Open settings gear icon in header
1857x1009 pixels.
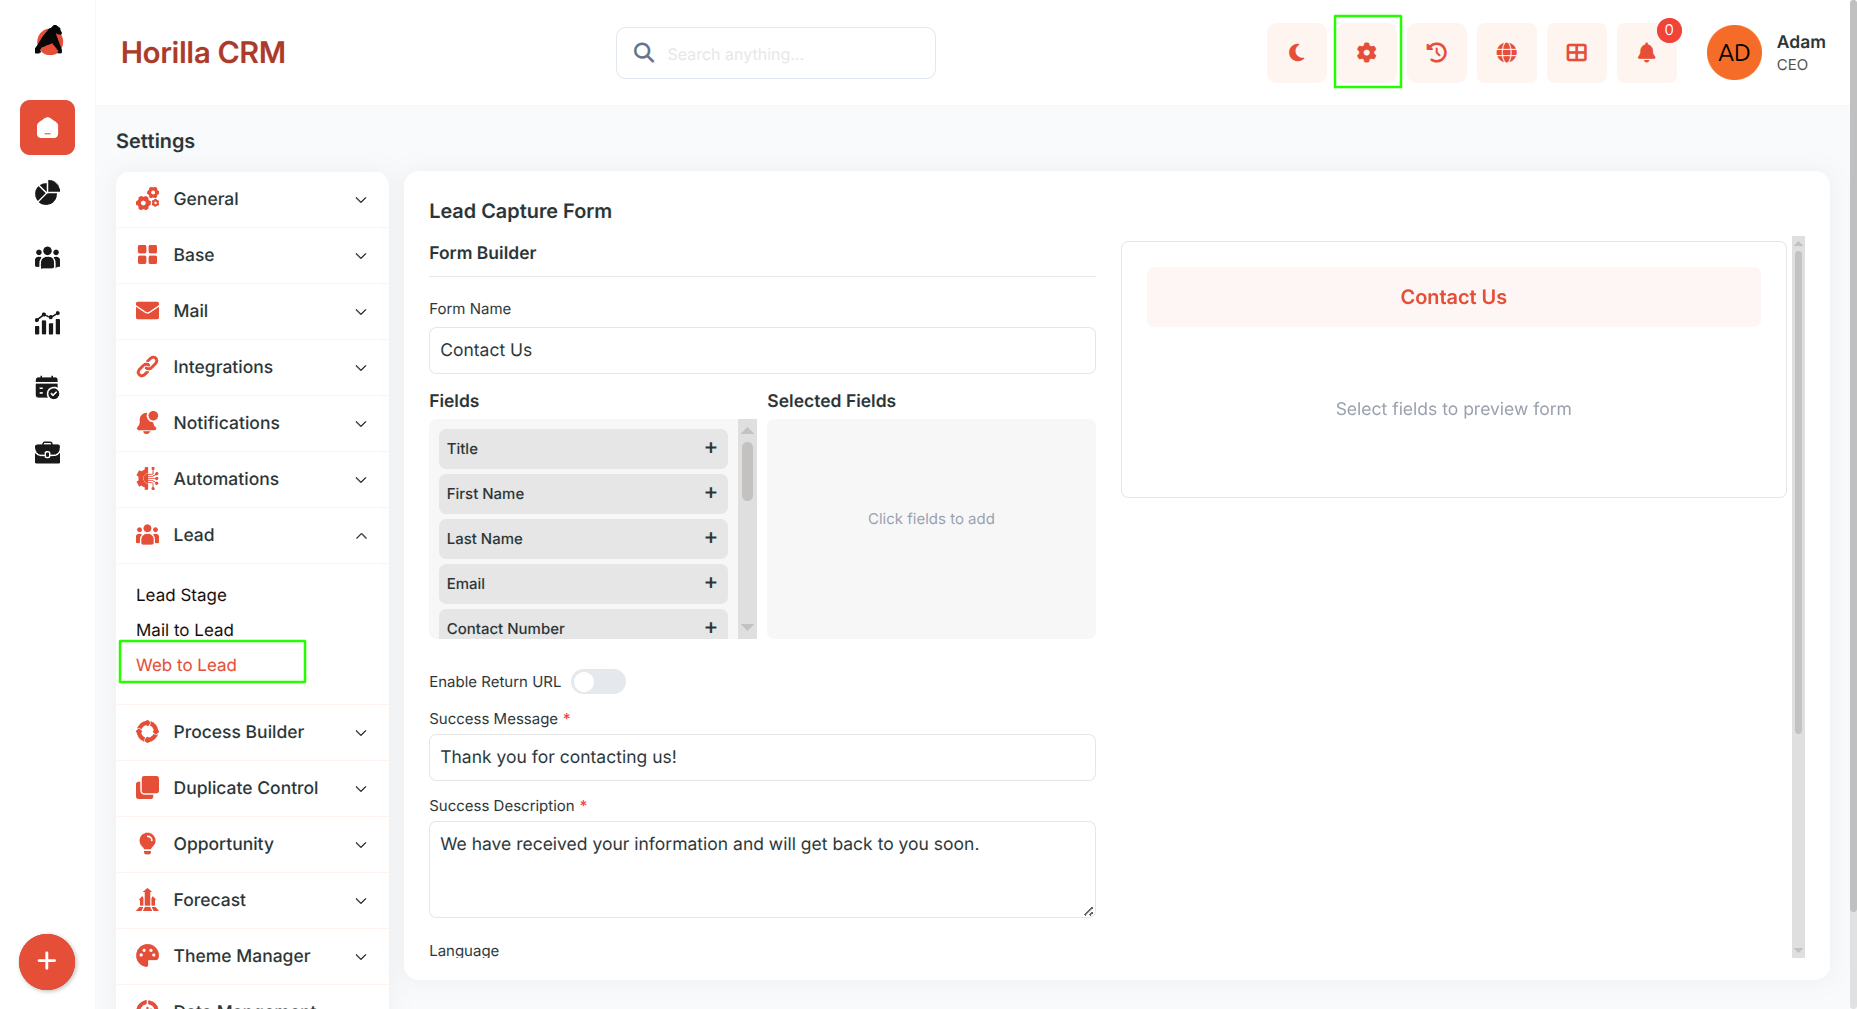pos(1367,53)
